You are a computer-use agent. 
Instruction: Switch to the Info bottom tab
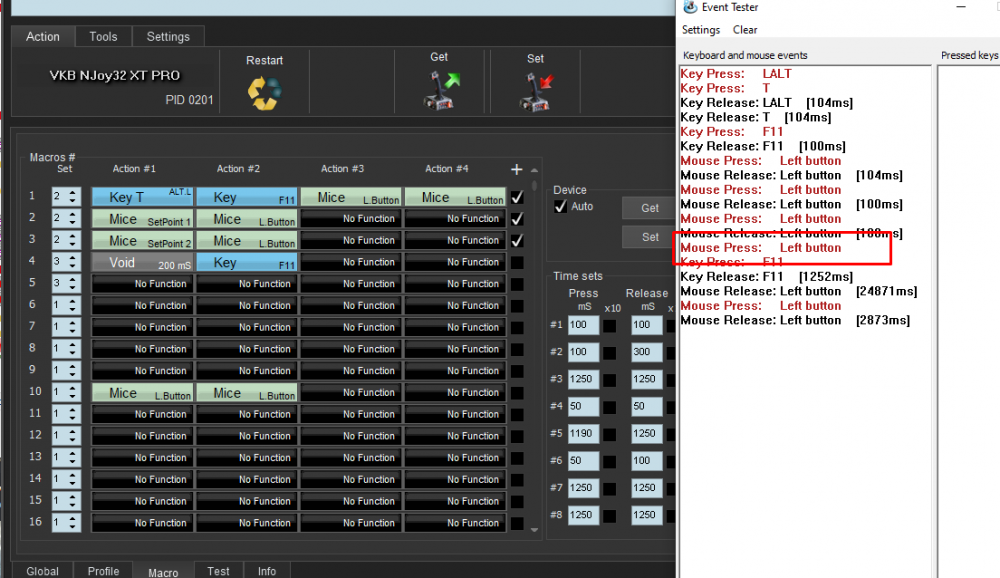click(267, 571)
